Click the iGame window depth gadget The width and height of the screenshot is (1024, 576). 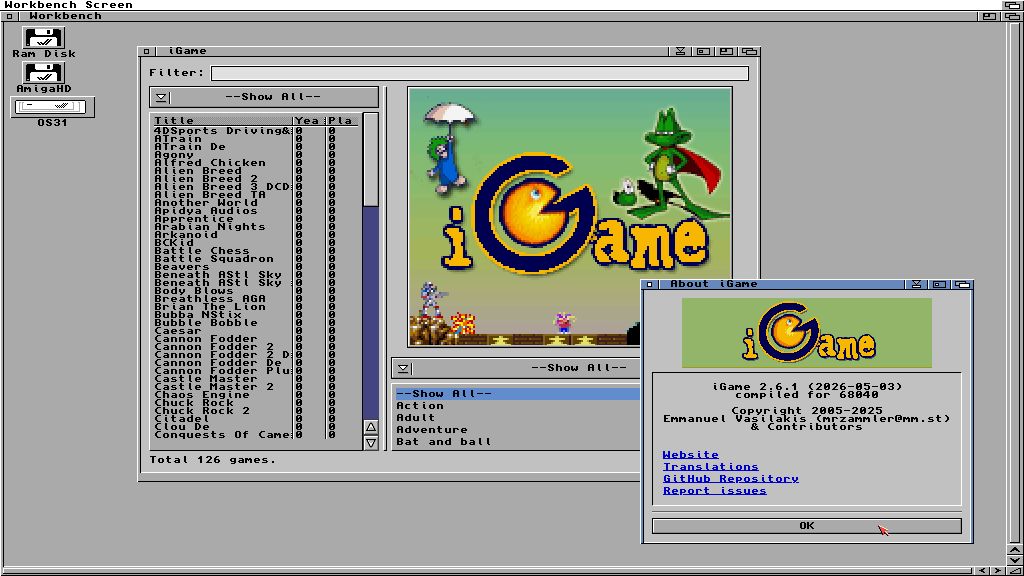click(749, 51)
